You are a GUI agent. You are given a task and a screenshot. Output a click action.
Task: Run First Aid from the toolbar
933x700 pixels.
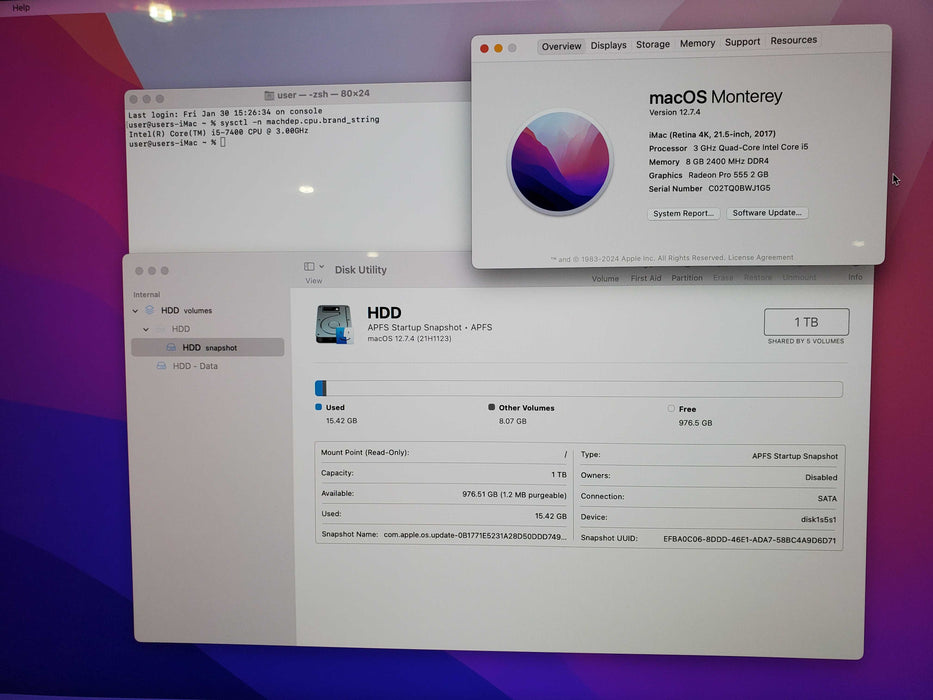tap(646, 278)
